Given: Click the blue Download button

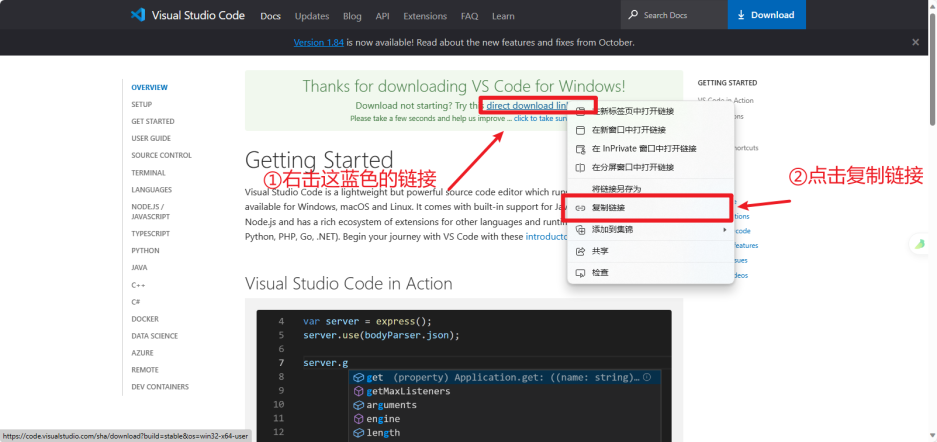Looking at the screenshot, I should (x=766, y=15).
